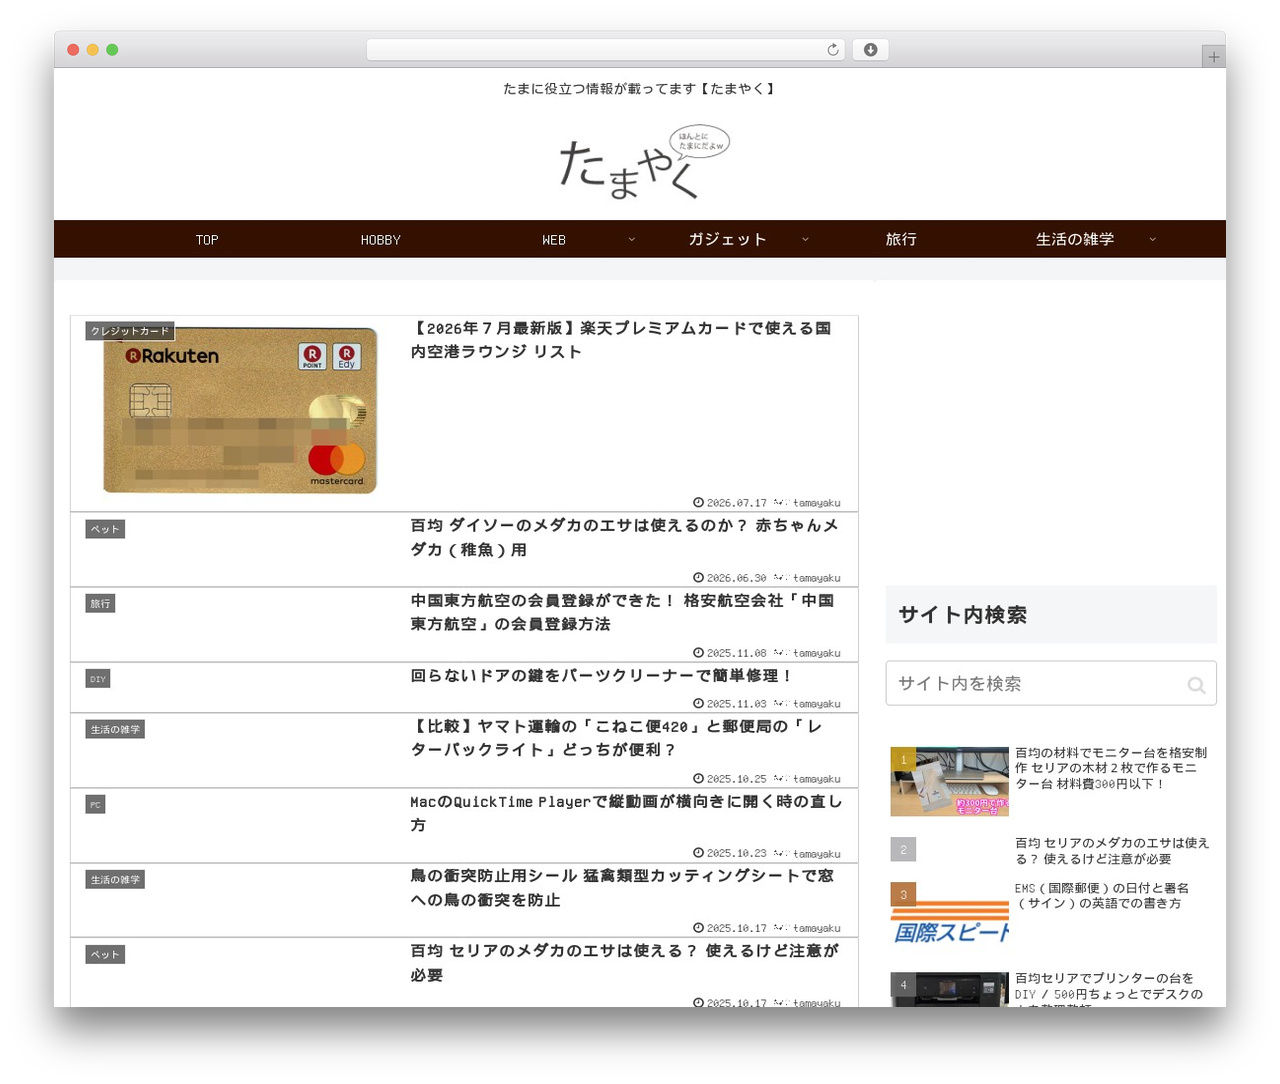Expand the ガジェット menu chevron
This screenshot has height=1084, width=1280.
tap(805, 240)
